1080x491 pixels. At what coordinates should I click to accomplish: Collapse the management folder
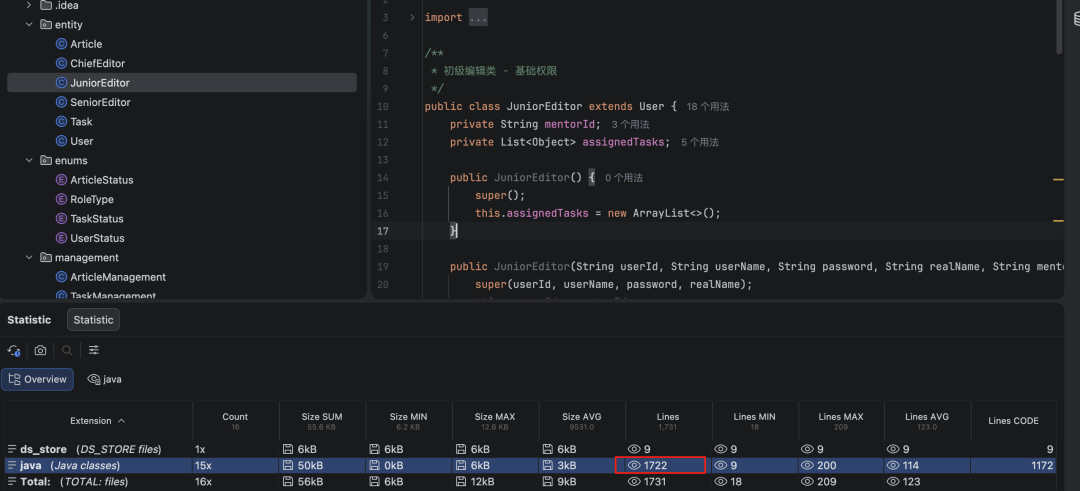29,258
